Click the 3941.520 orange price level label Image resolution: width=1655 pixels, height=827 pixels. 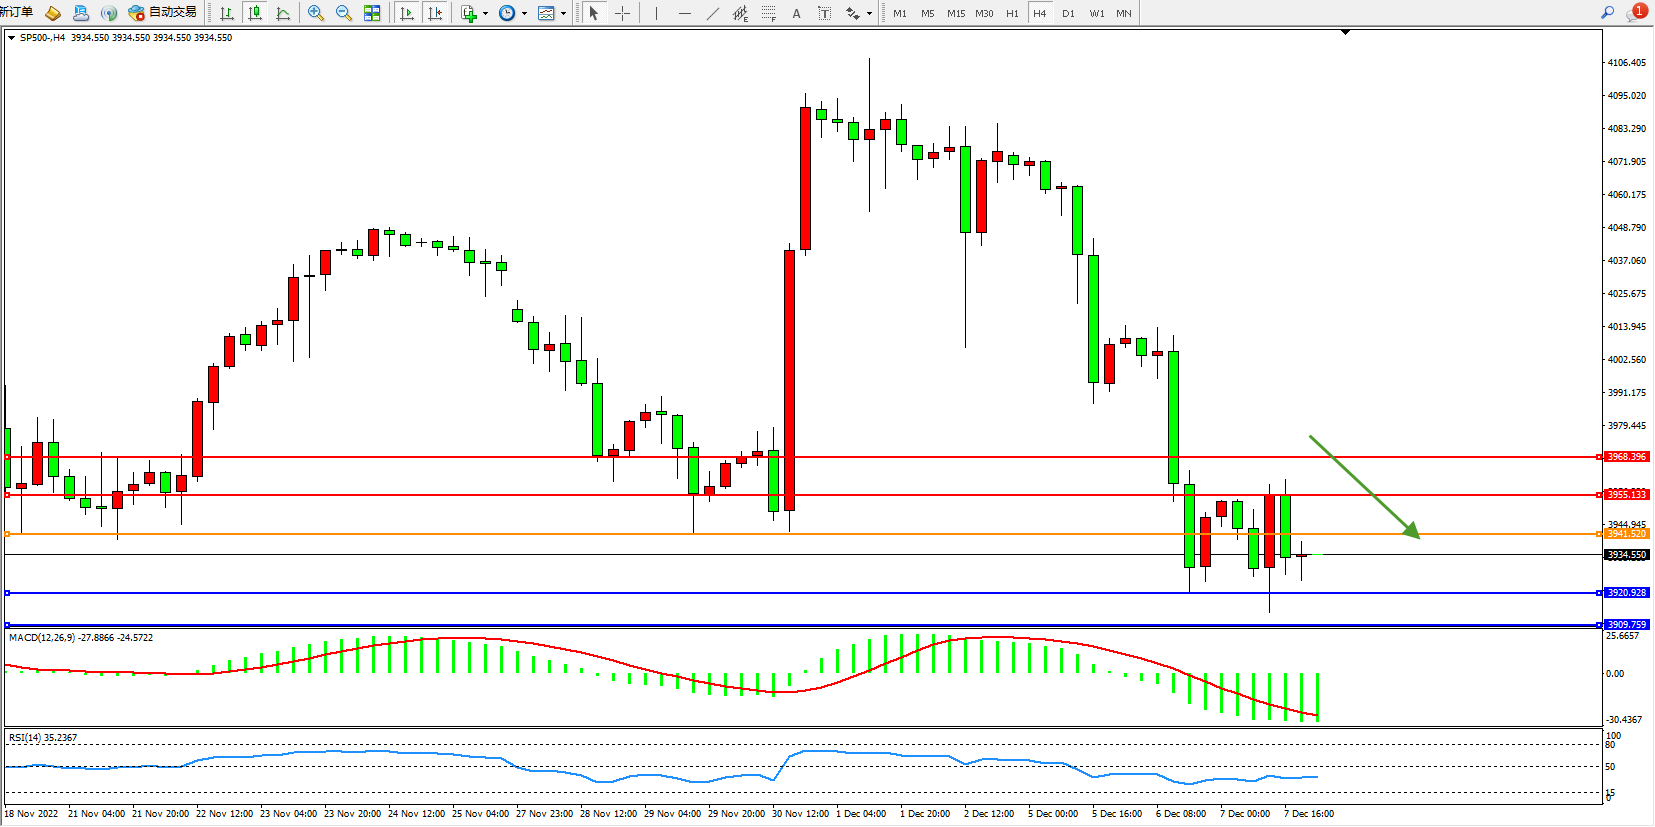point(1626,534)
